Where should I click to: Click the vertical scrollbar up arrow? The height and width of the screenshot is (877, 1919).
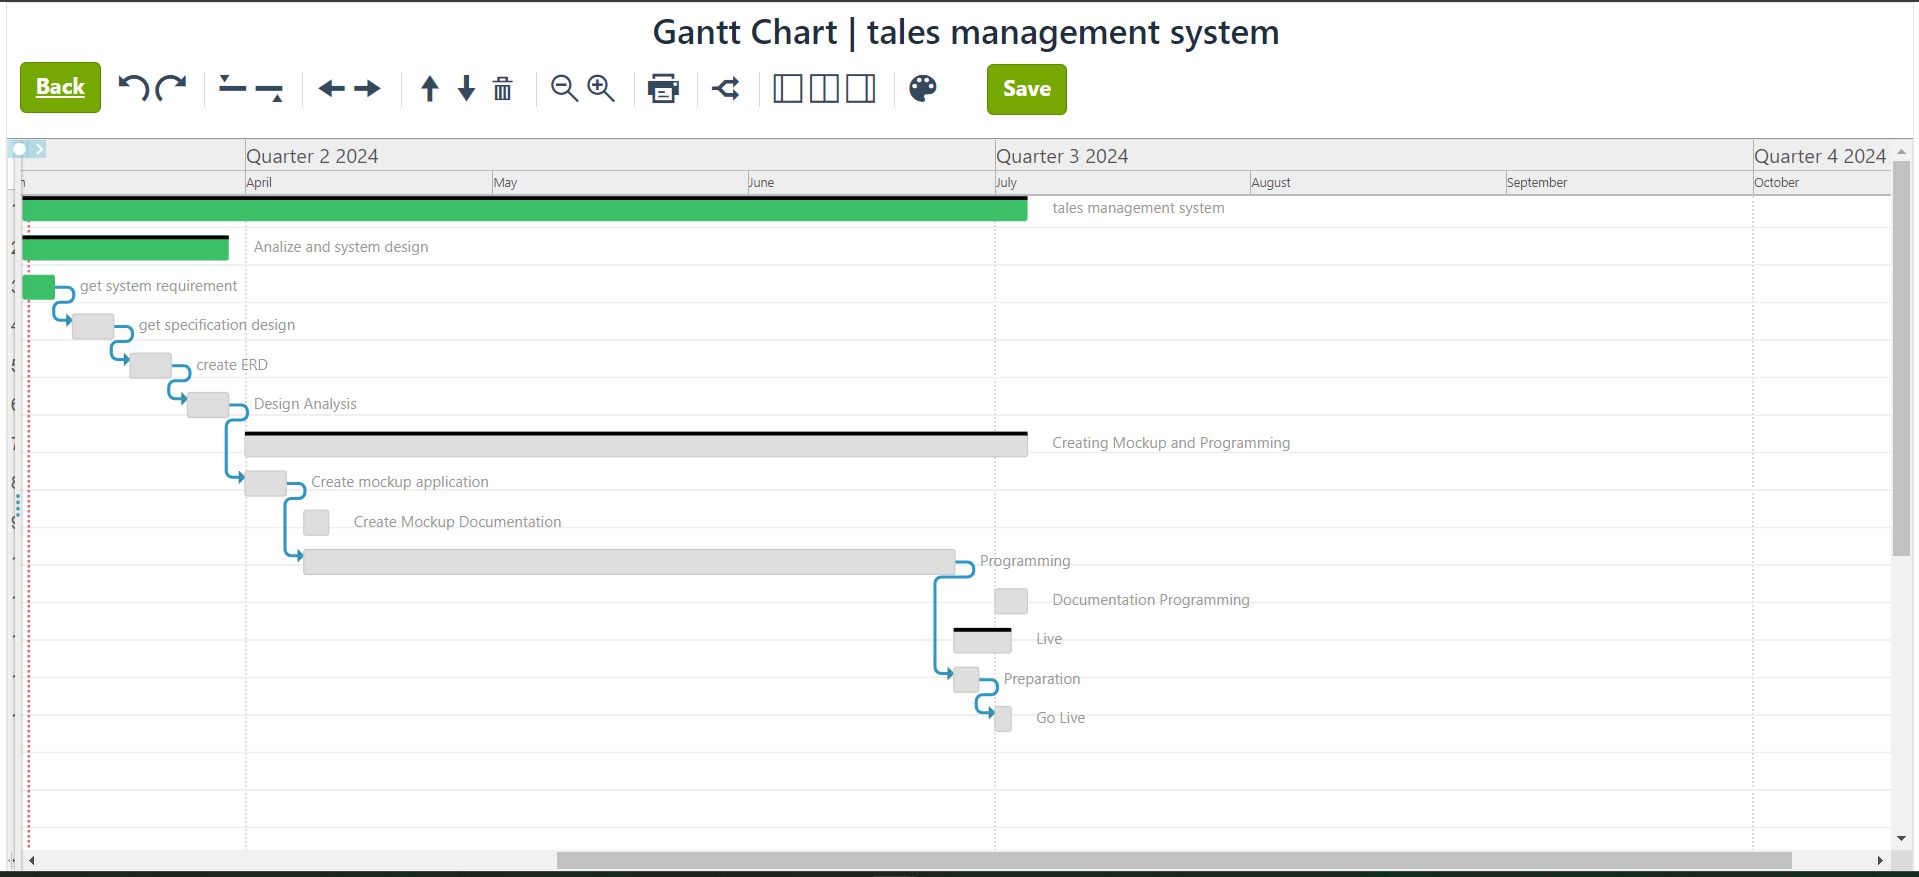(x=1901, y=152)
